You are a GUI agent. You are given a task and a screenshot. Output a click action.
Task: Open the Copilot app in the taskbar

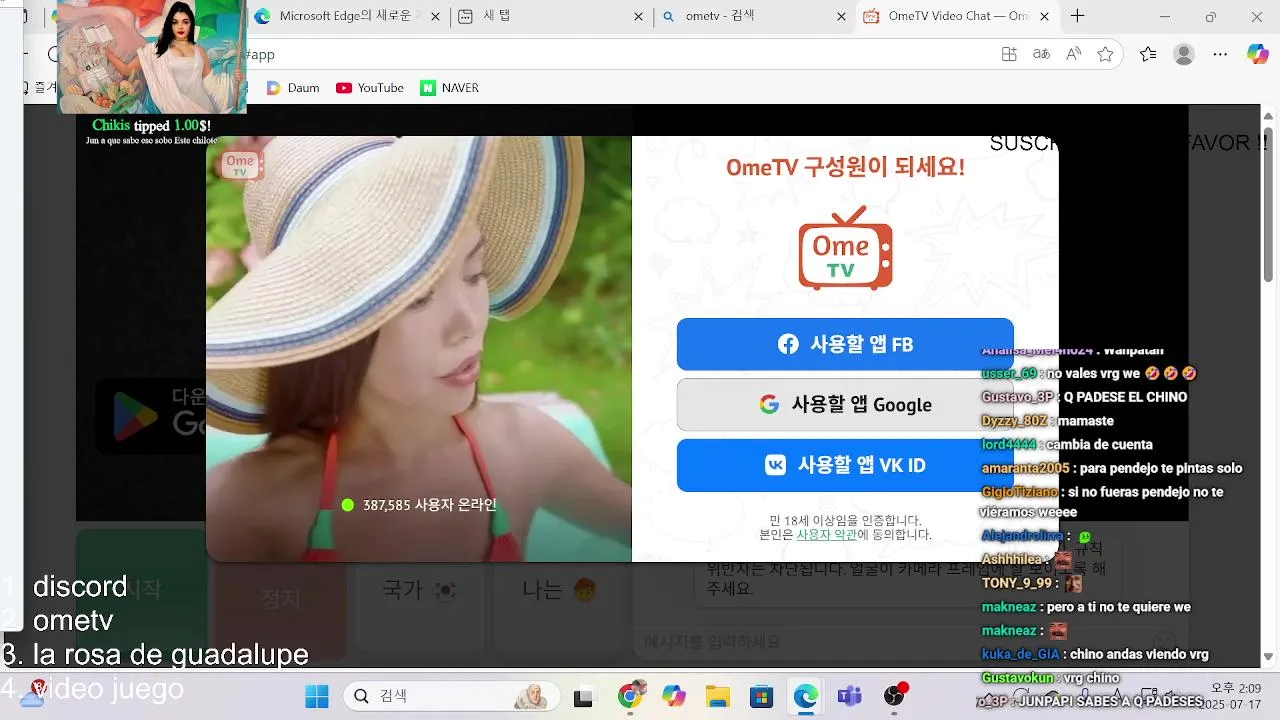[x=674, y=696]
